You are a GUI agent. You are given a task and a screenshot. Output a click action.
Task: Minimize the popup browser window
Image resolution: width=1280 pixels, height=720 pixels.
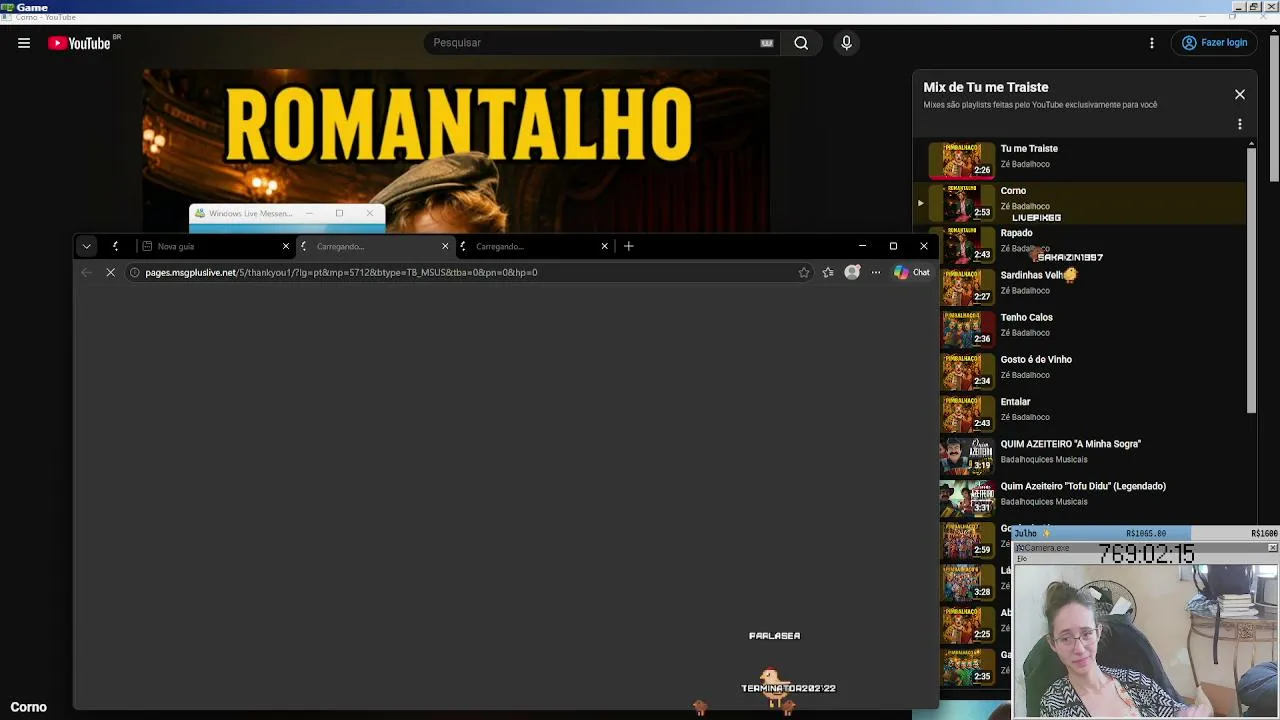tap(862, 246)
